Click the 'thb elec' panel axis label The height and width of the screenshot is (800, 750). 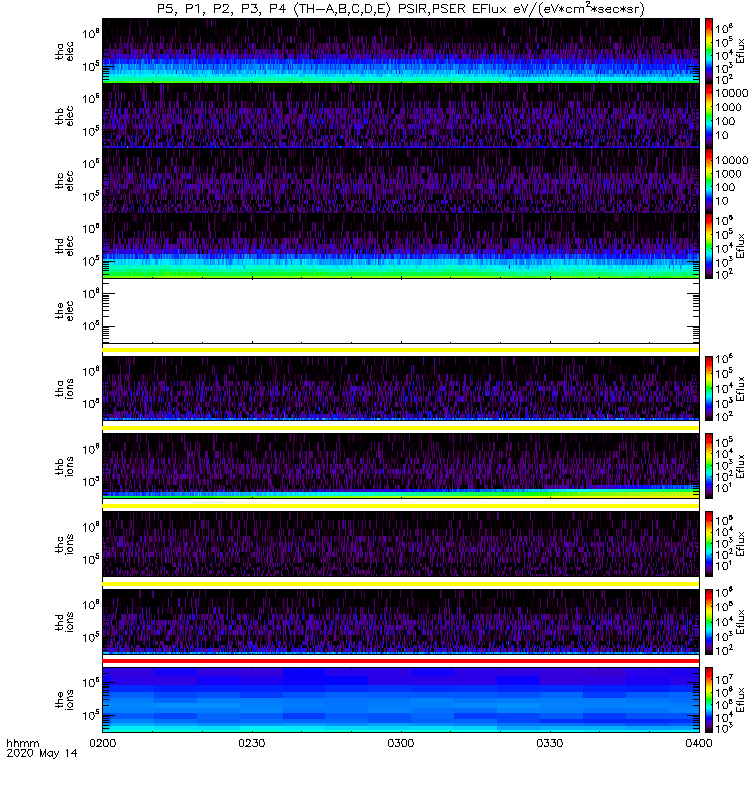click(x=64, y=116)
